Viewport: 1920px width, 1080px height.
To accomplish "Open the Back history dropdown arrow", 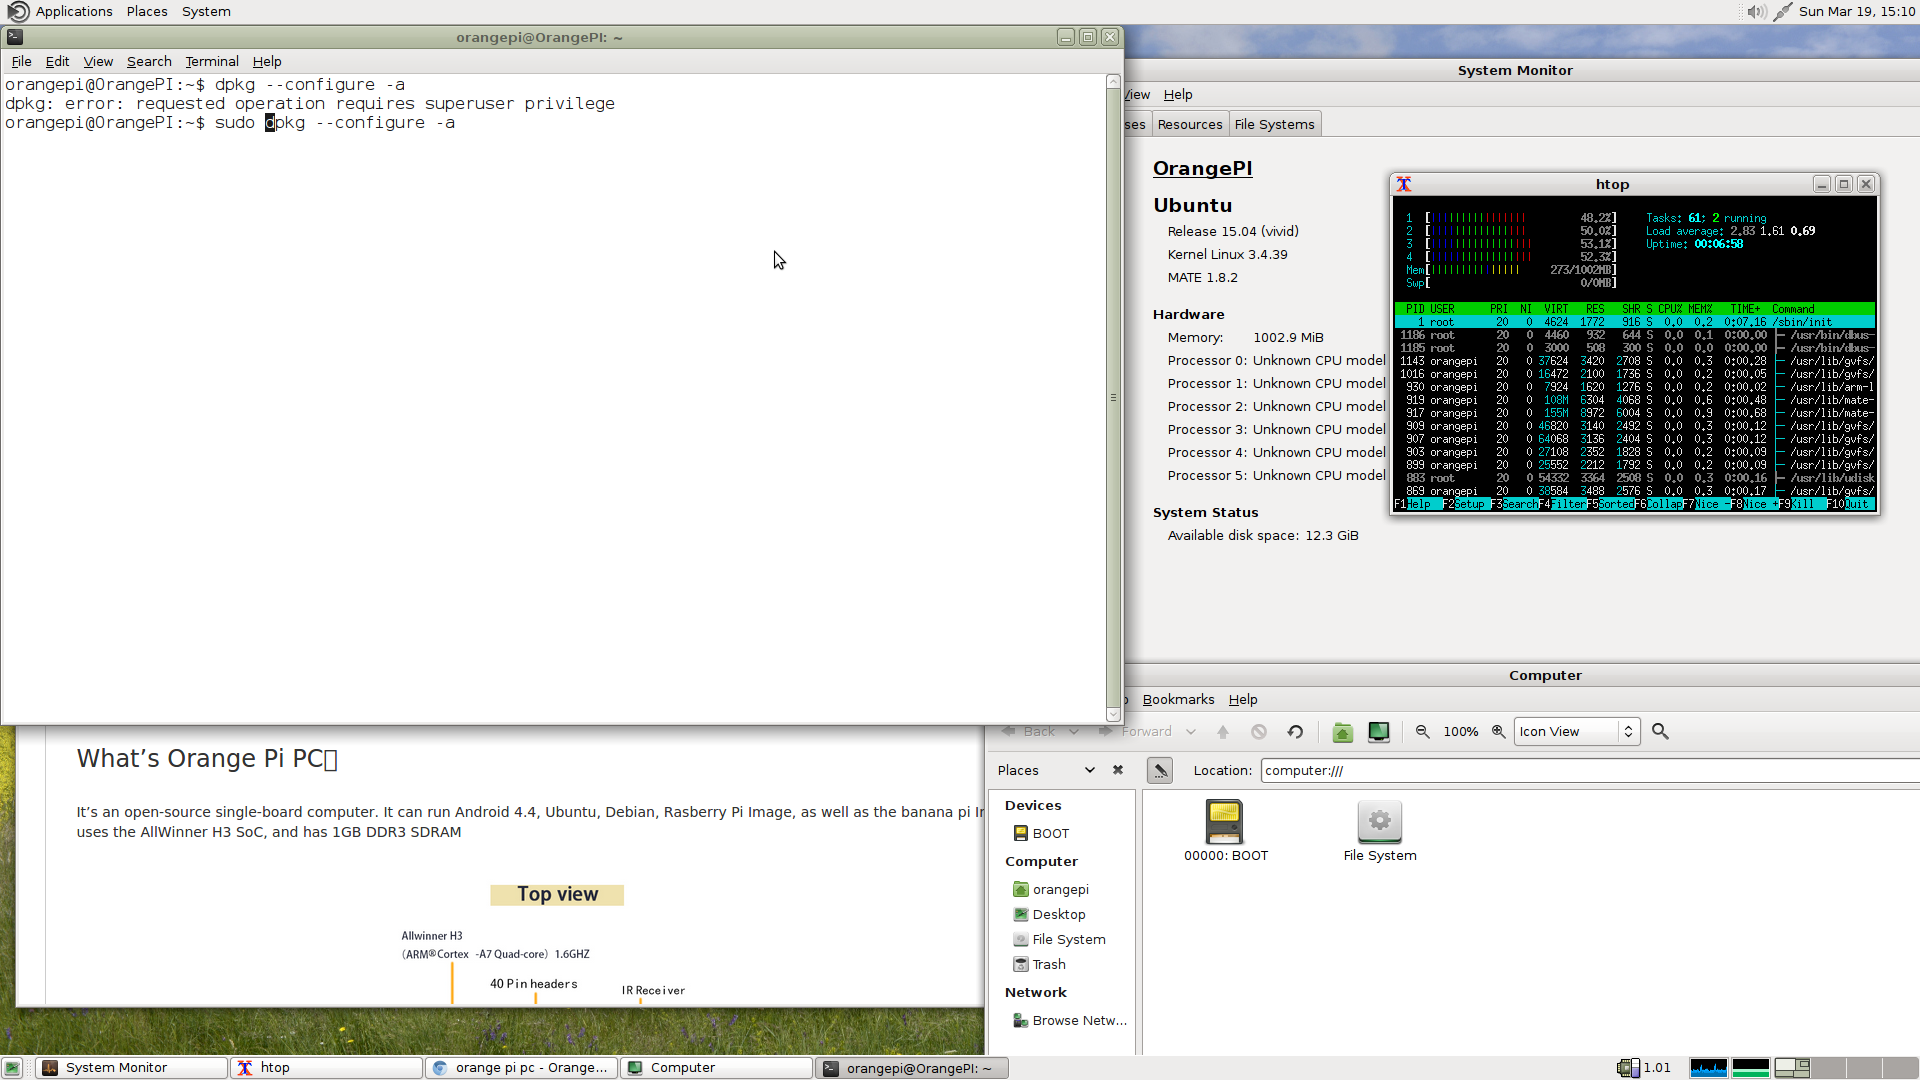I will coord(1074,731).
